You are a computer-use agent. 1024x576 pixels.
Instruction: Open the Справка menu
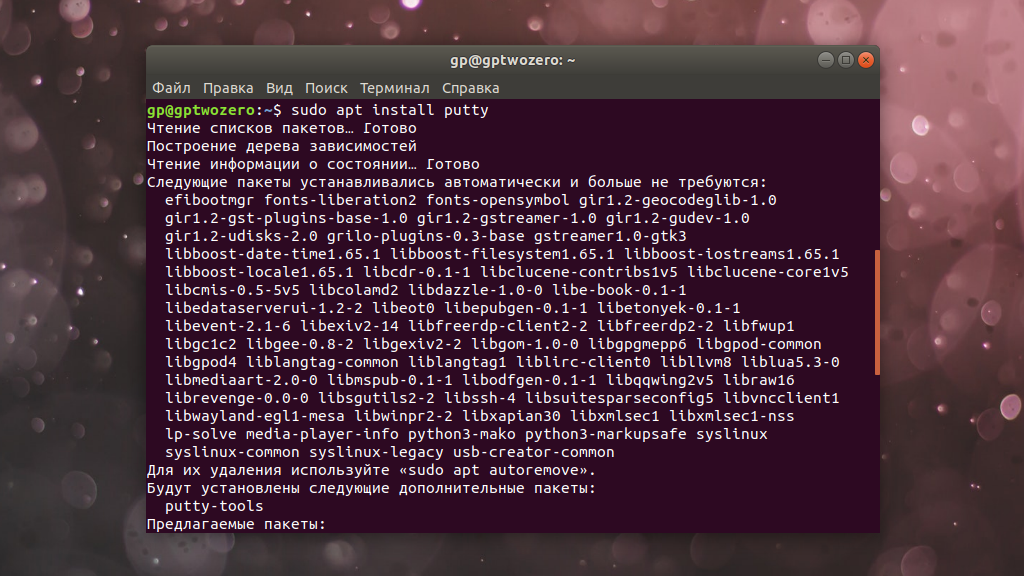coord(470,88)
